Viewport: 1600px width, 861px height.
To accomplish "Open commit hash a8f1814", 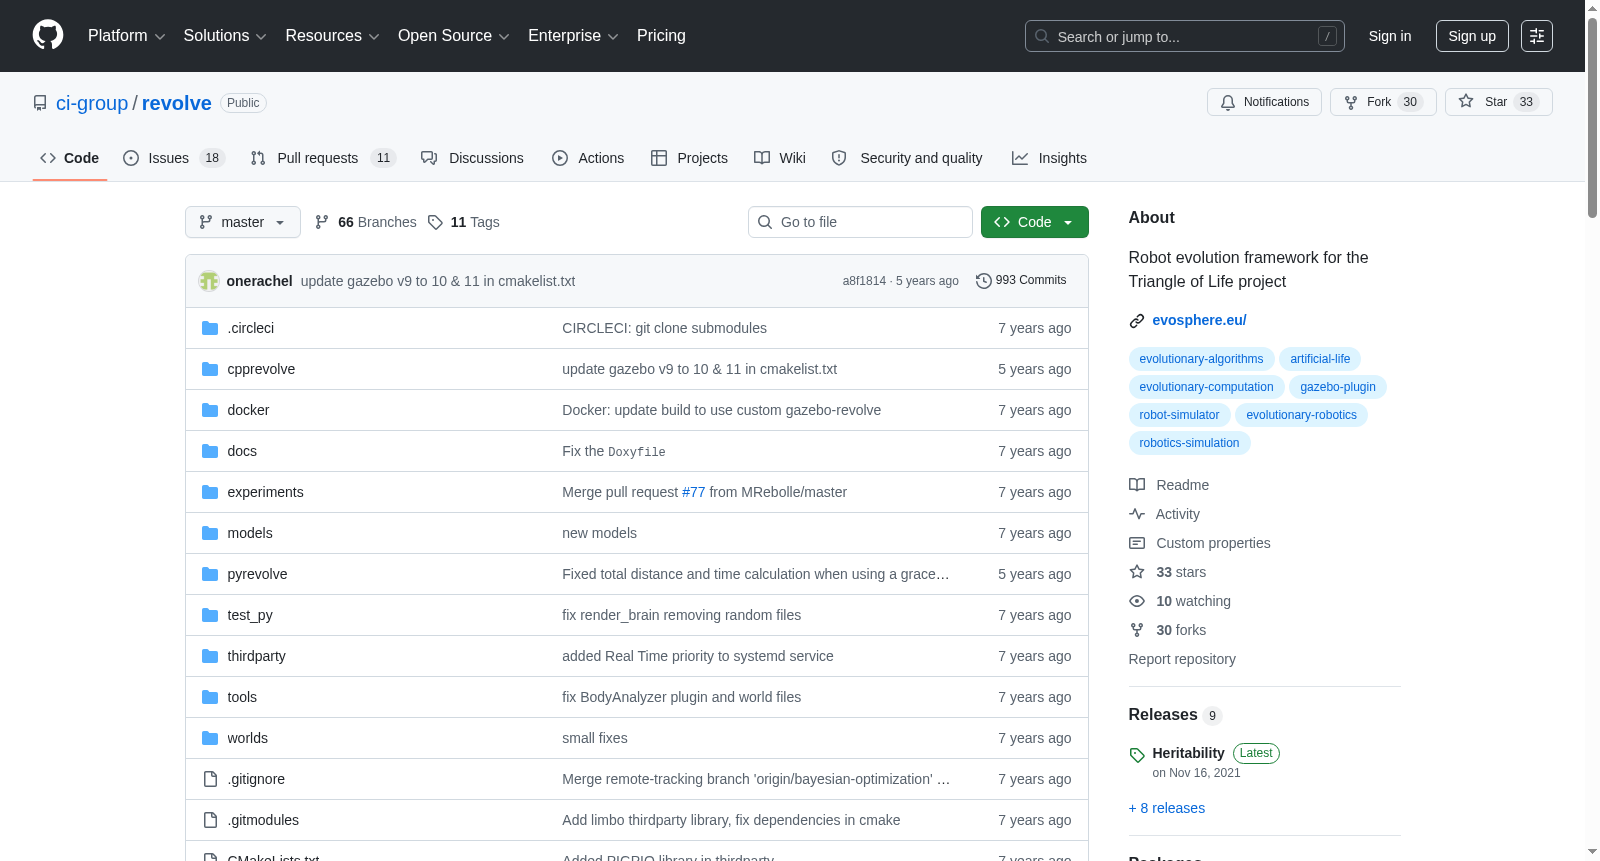I will [864, 281].
